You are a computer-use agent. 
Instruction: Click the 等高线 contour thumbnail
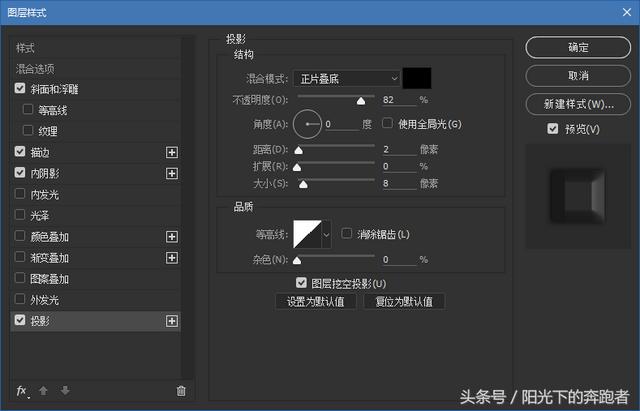[307, 234]
